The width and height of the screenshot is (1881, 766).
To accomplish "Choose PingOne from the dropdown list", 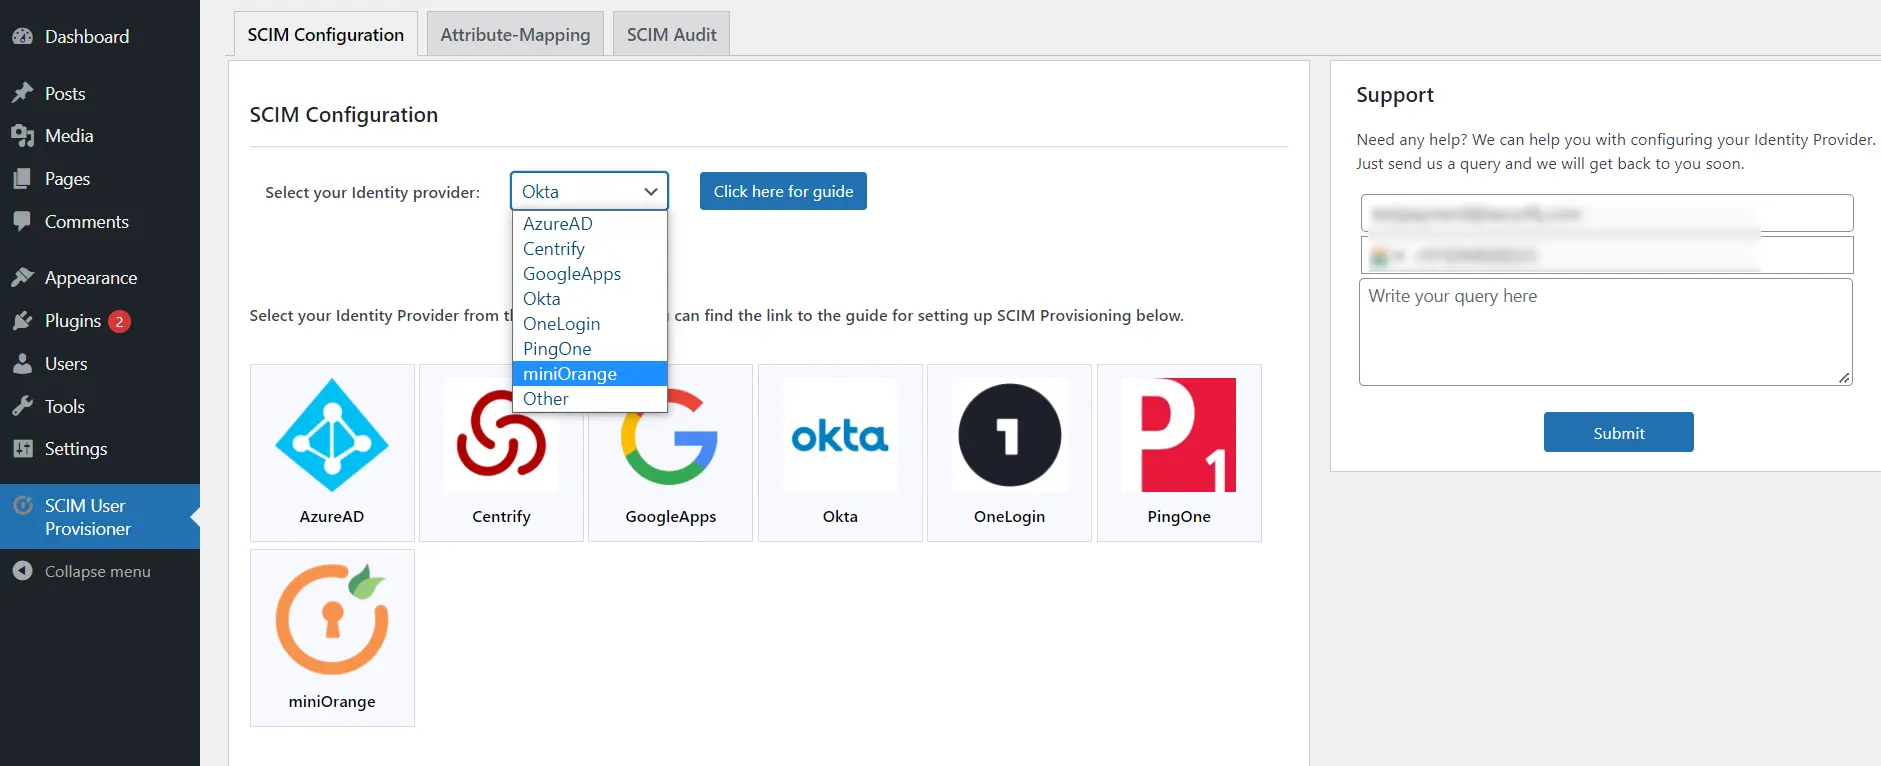I will (589, 349).
